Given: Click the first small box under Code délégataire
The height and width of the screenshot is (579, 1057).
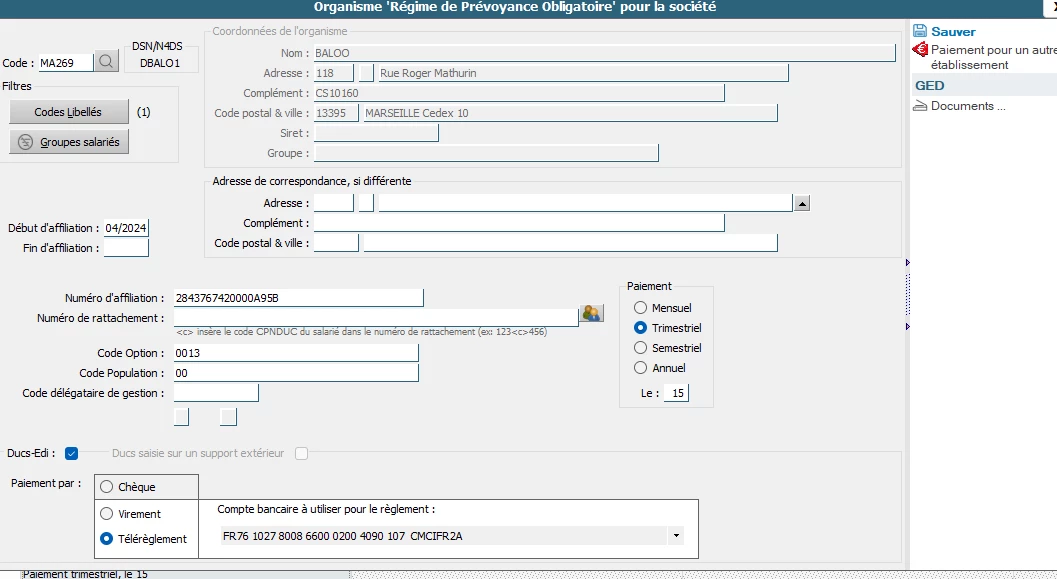Looking at the screenshot, I should pyautogui.click(x=181, y=417).
